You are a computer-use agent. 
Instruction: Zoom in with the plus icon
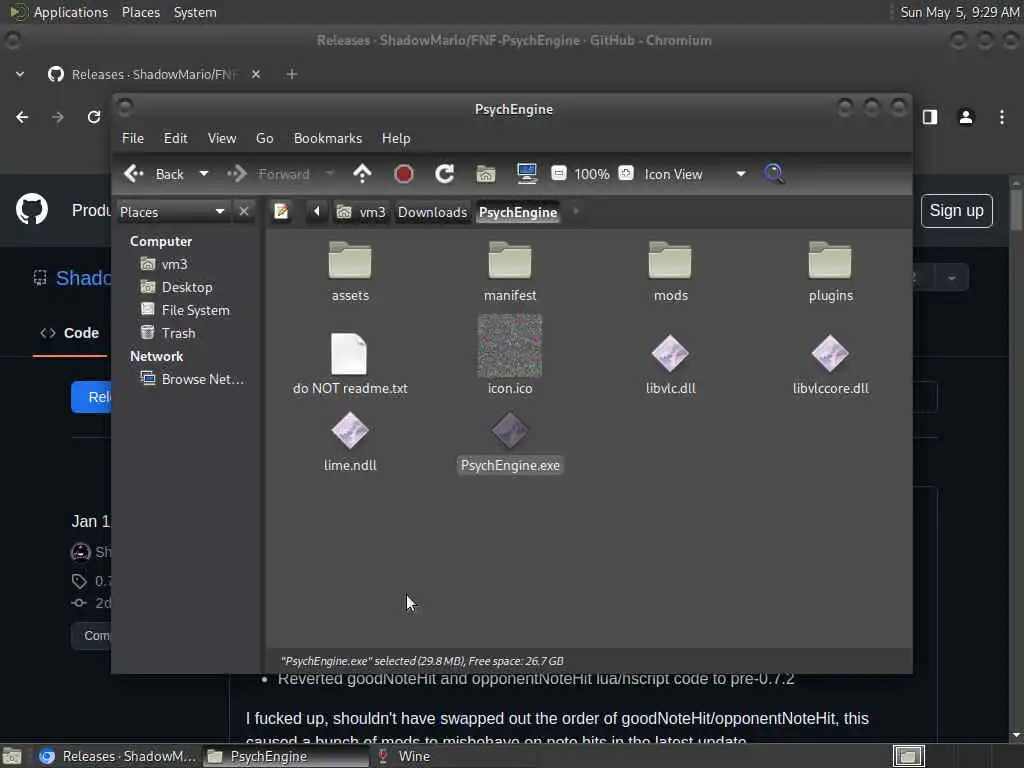pos(626,173)
